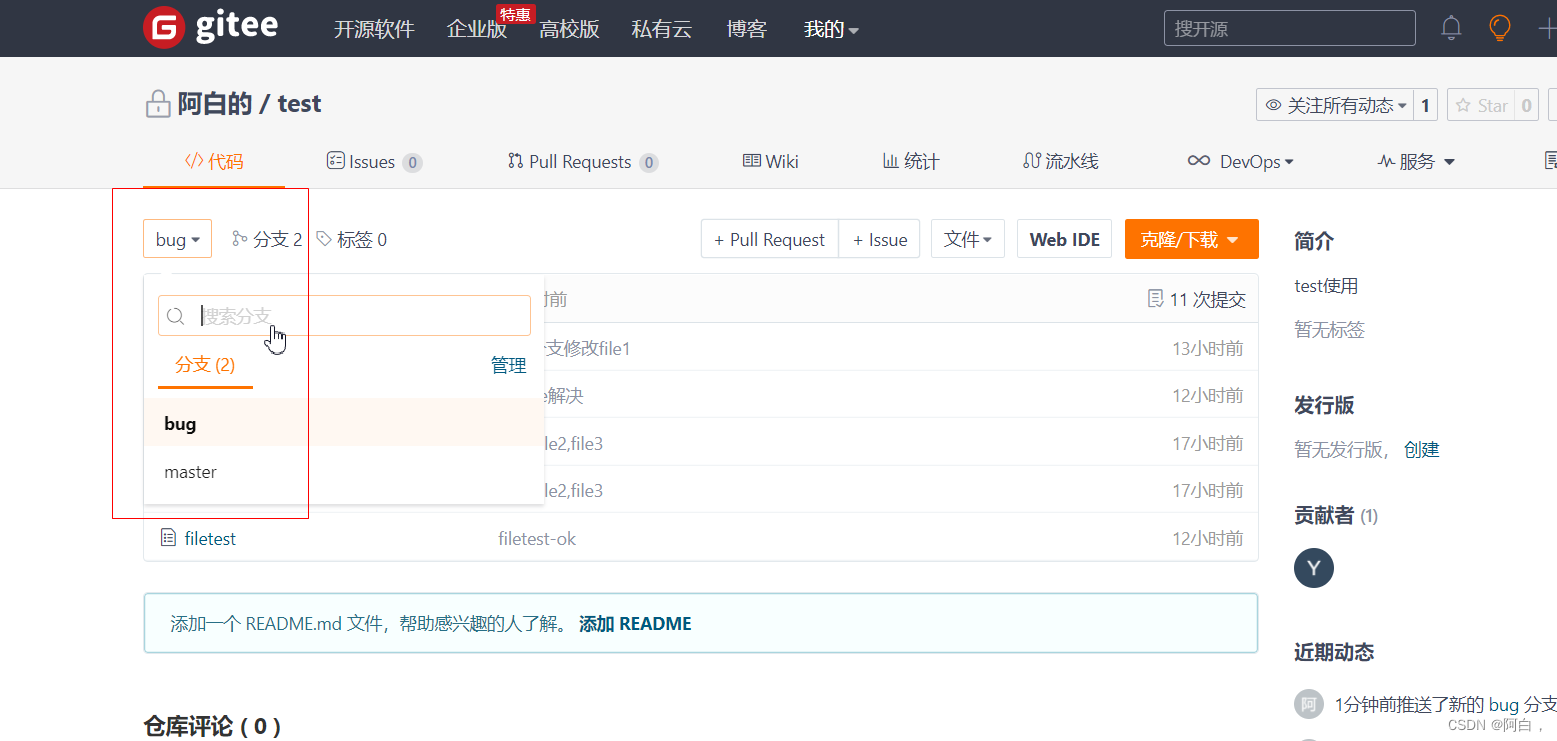
Task: Expand the DevOps menu
Action: coord(1240,161)
